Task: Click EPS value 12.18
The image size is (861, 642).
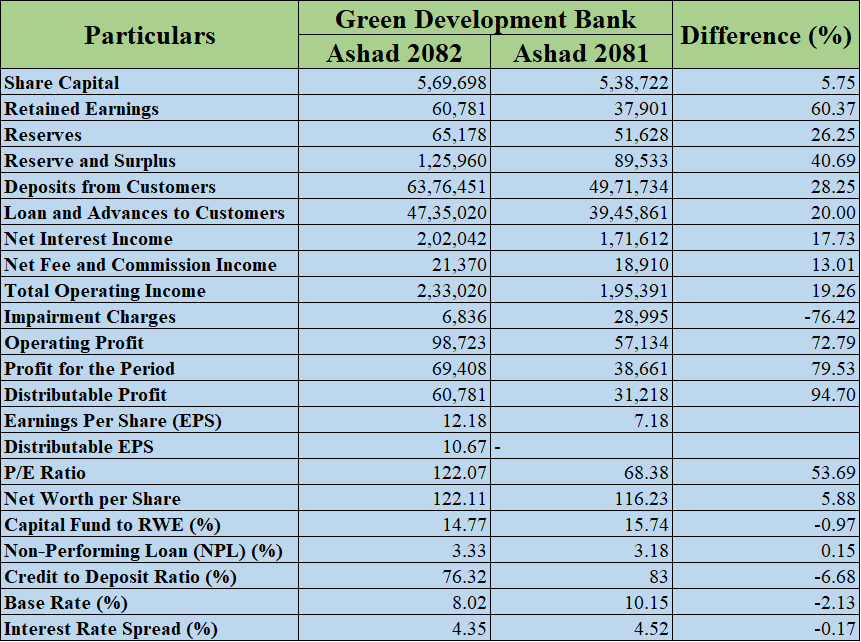Action: [x=465, y=421]
